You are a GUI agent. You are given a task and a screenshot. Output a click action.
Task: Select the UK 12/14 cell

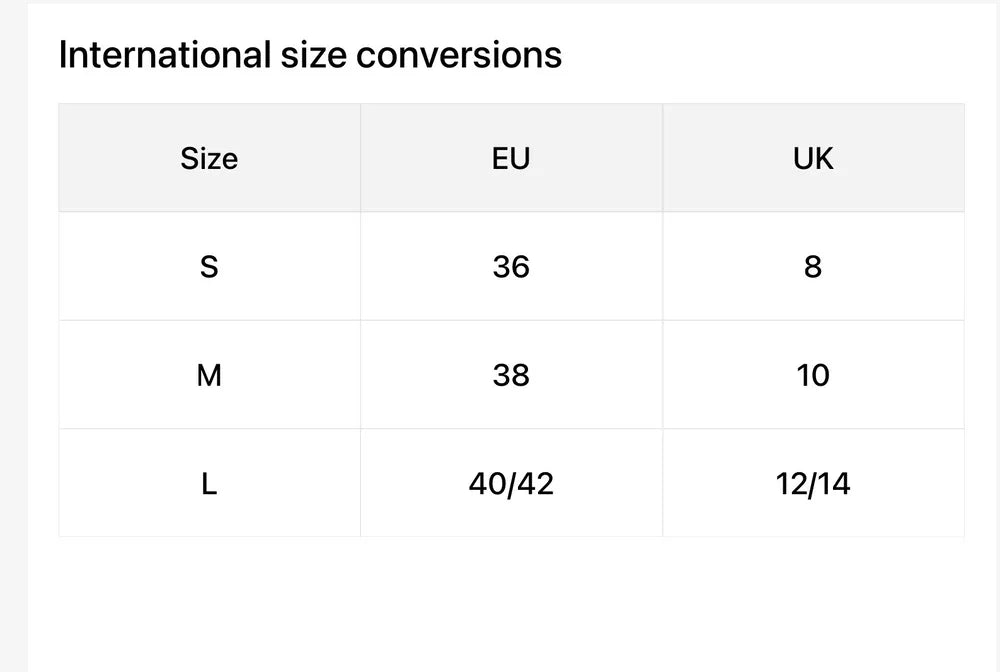click(x=813, y=483)
